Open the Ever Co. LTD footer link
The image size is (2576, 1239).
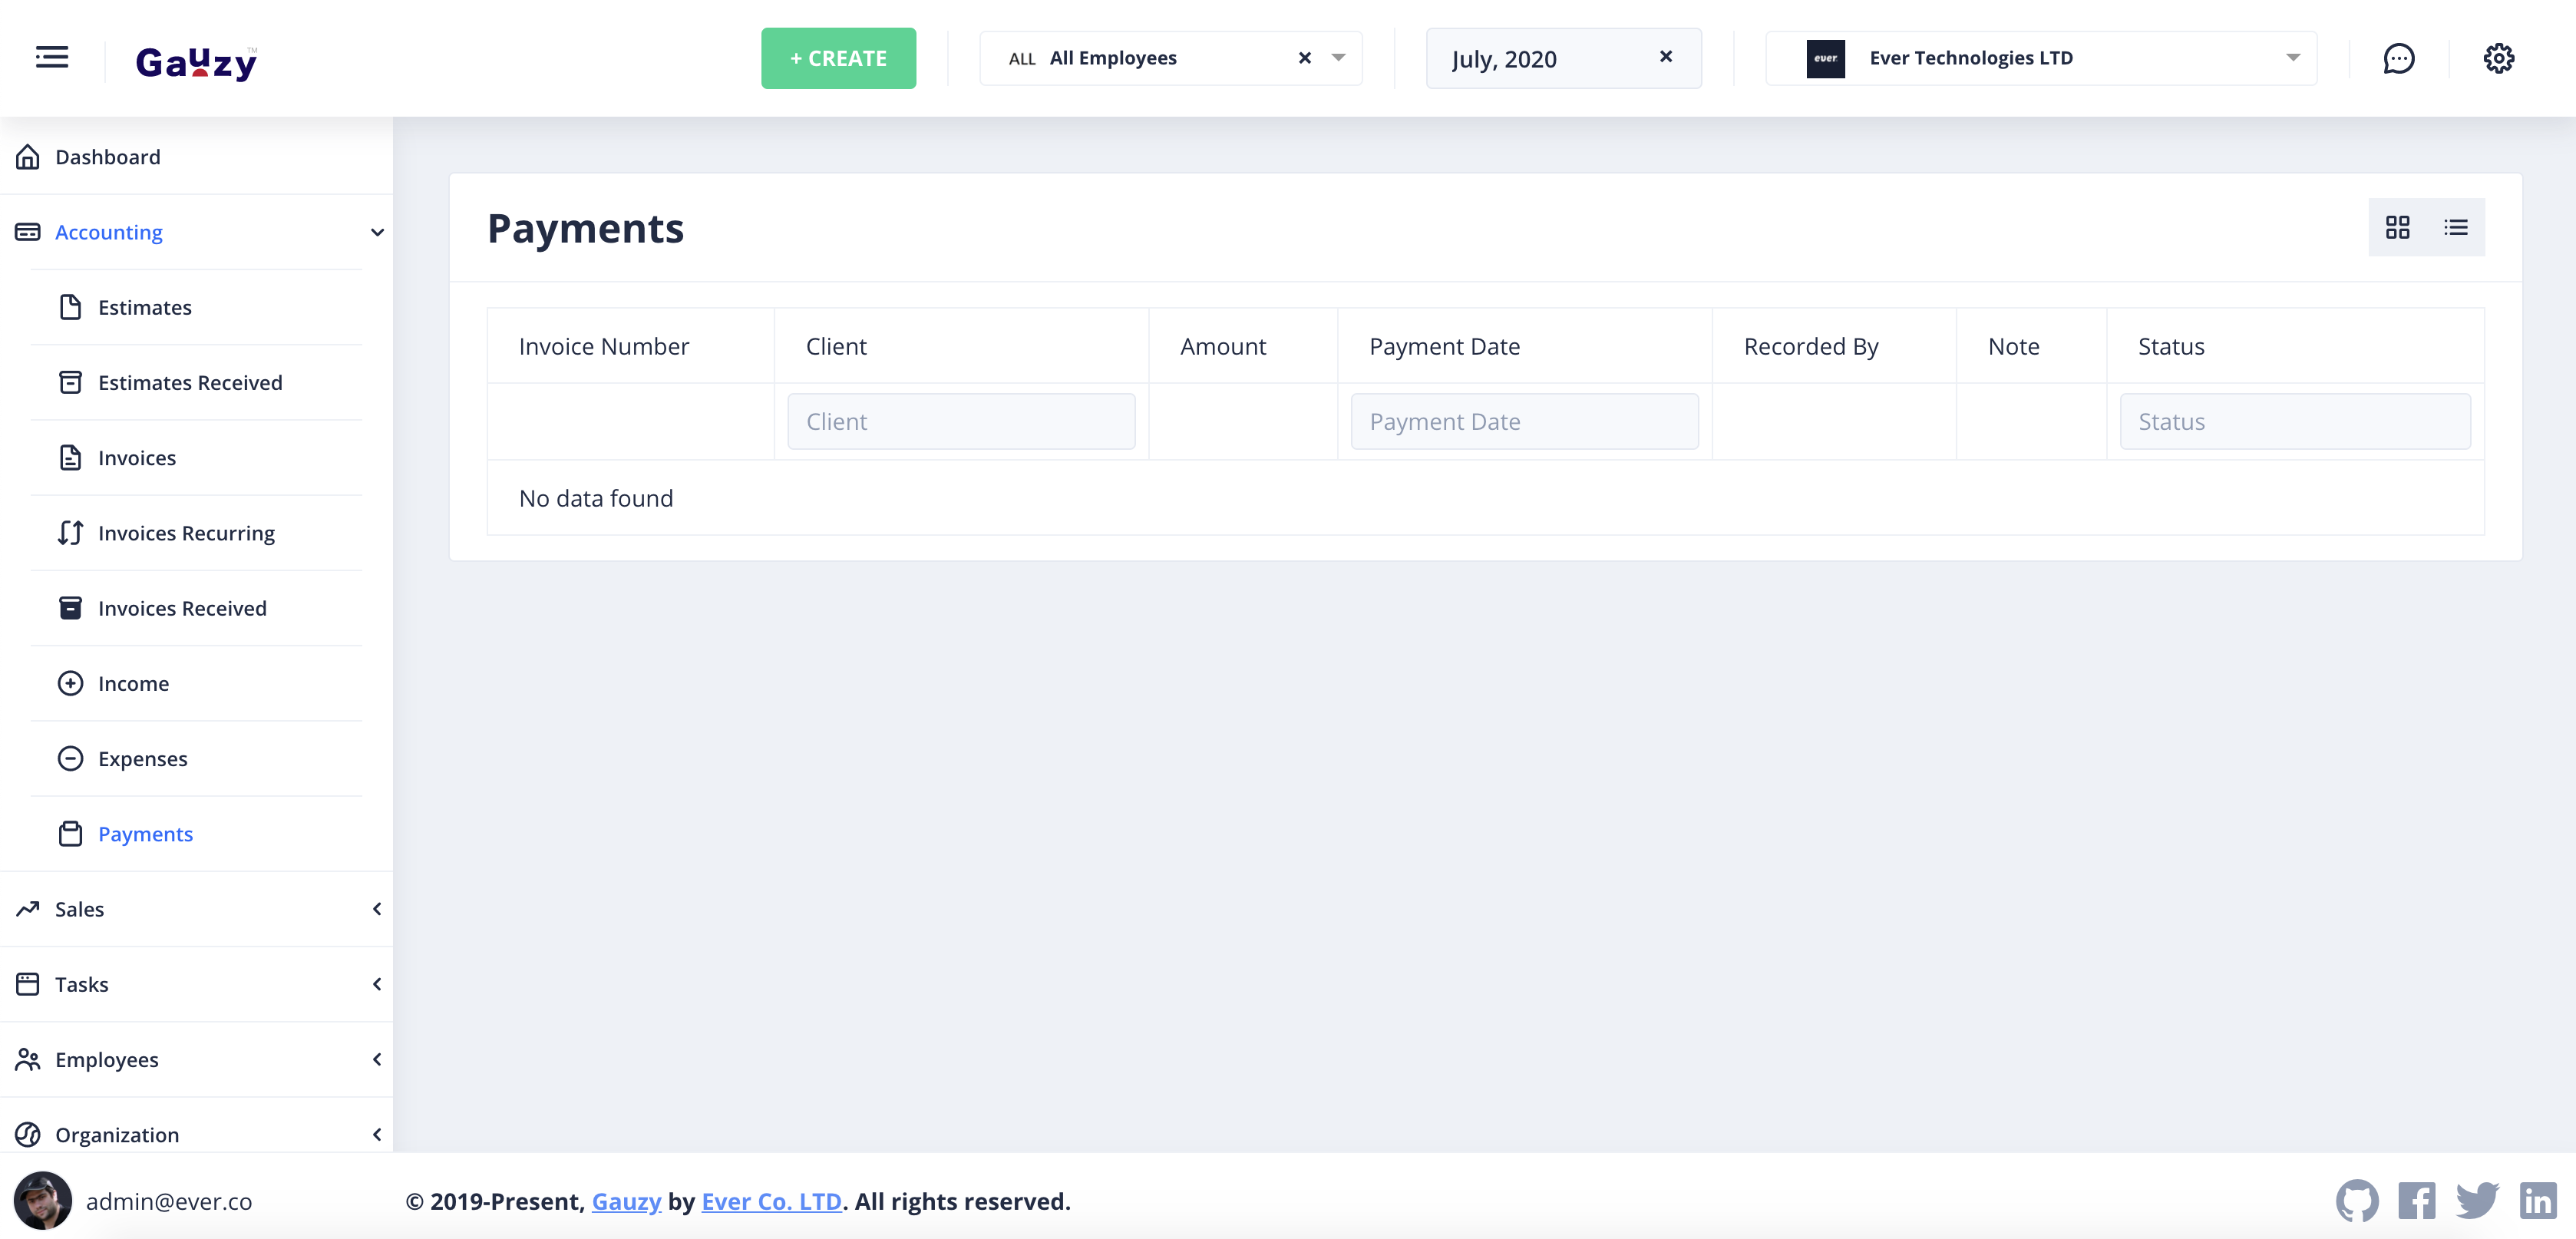coord(771,1201)
